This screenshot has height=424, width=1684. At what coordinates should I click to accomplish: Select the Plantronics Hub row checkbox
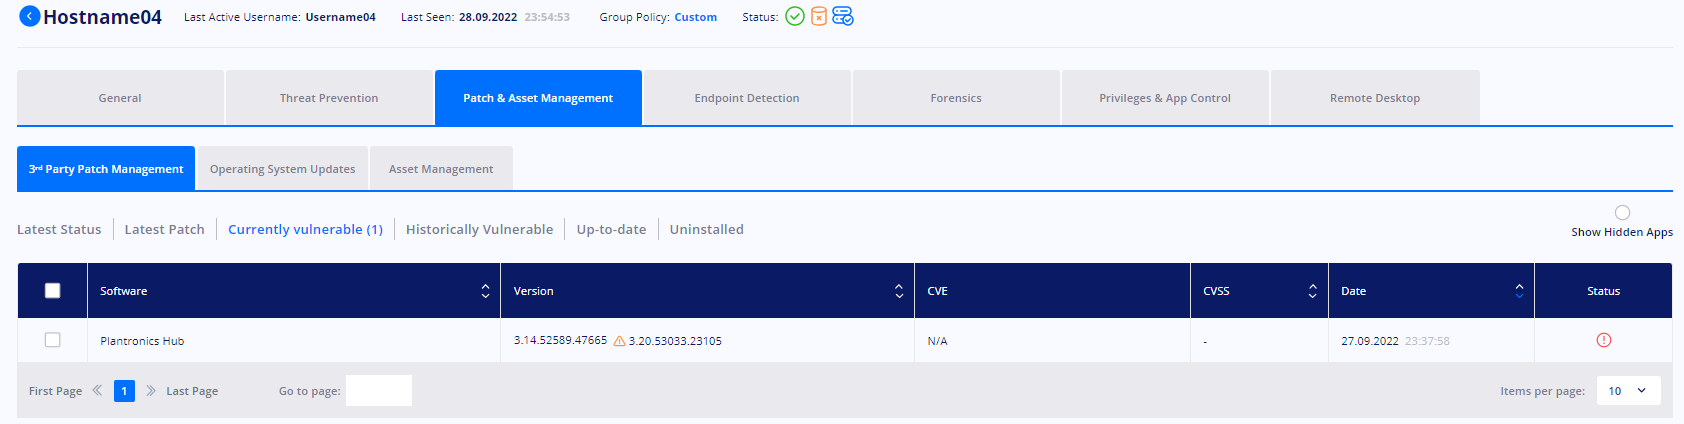coord(53,340)
